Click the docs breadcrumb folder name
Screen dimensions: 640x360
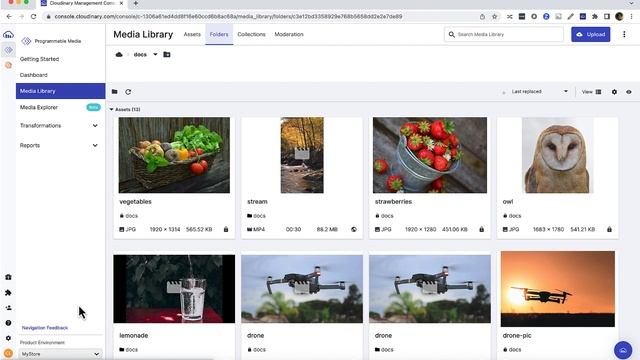click(x=140, y=54)
